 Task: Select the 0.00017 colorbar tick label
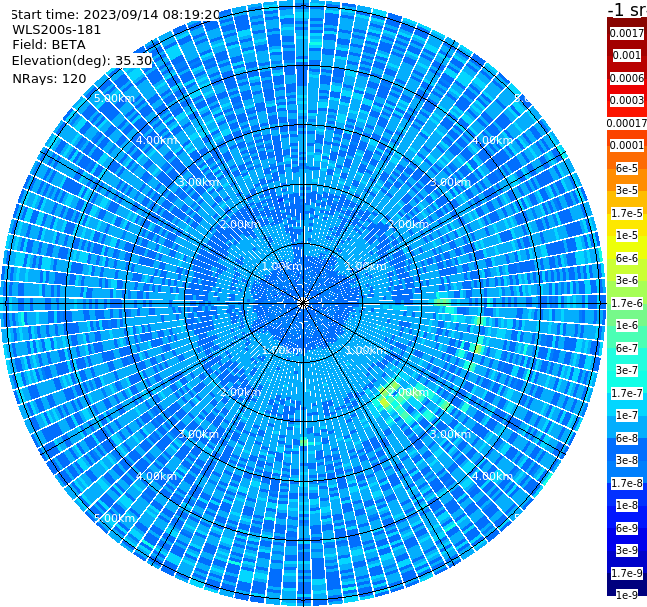click(627, 123)
